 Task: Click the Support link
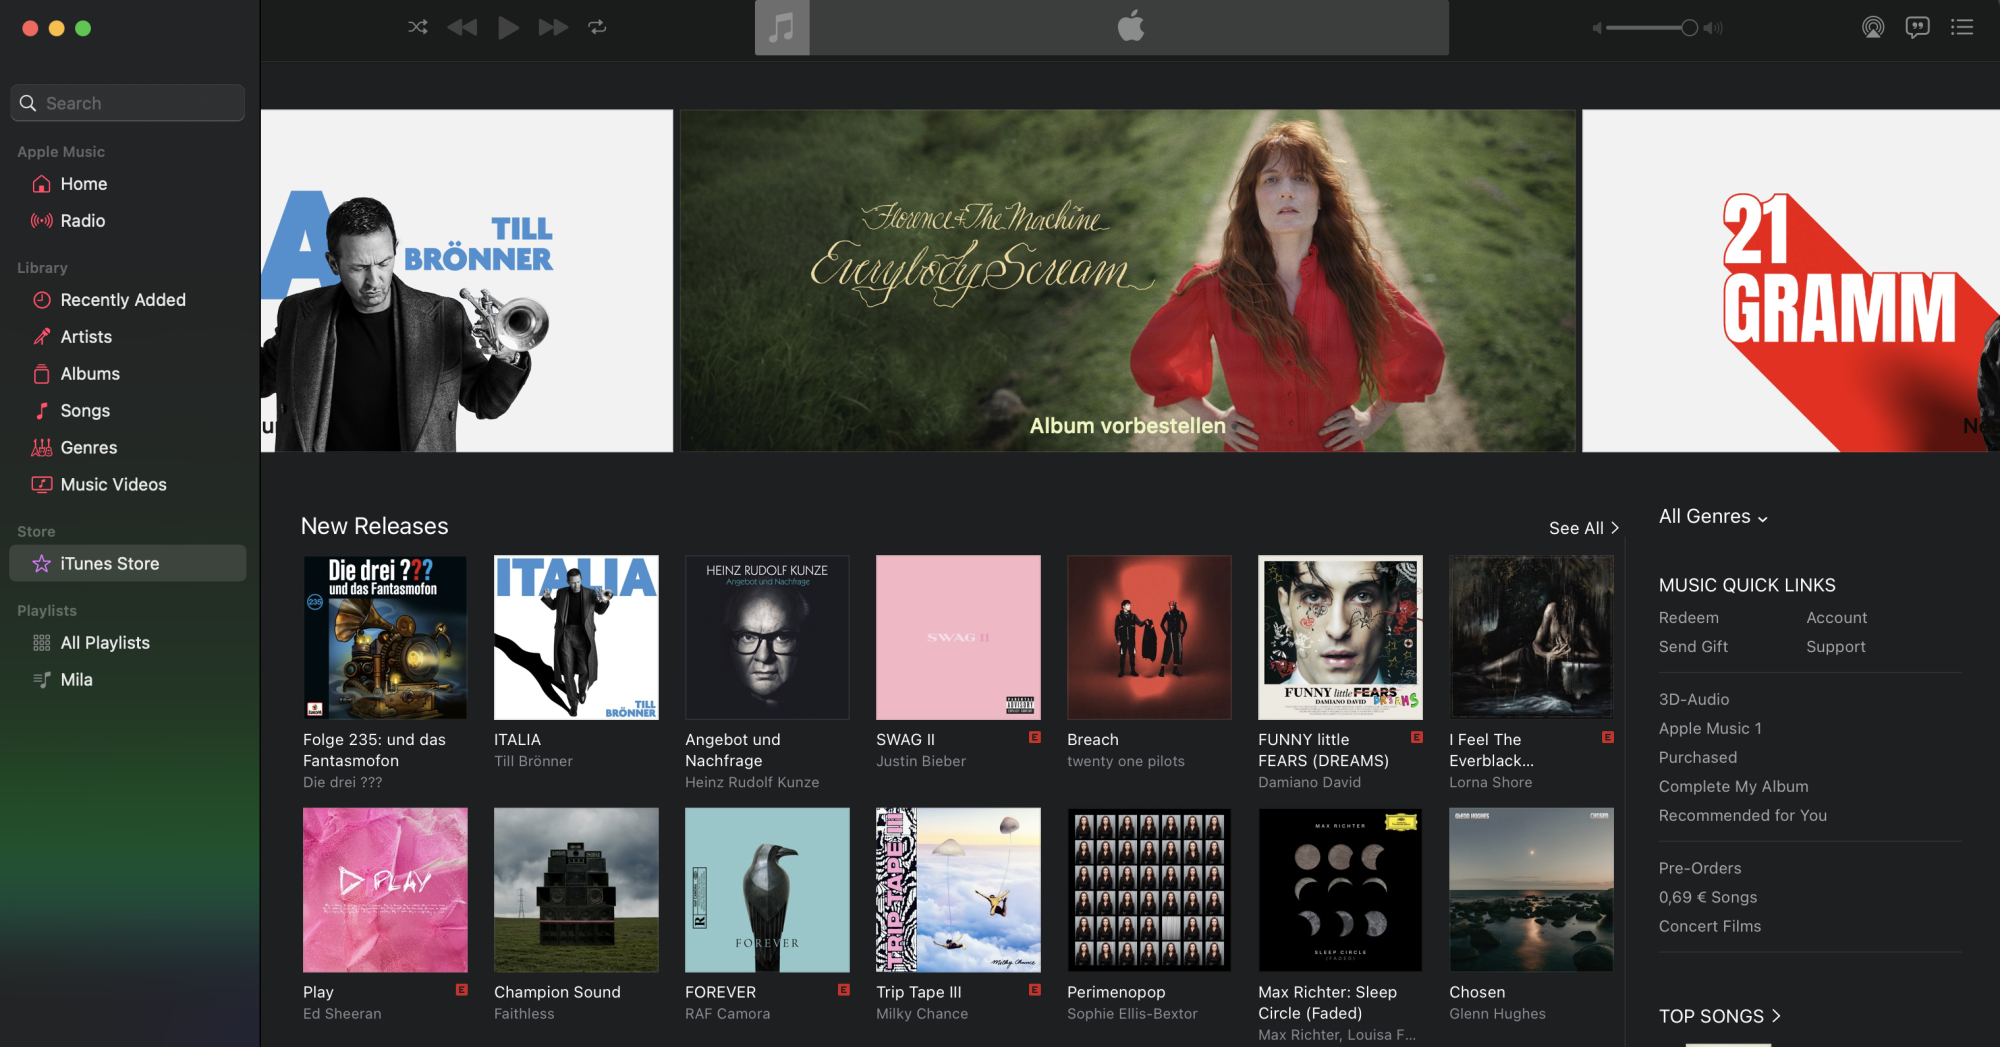[1836, 647]
